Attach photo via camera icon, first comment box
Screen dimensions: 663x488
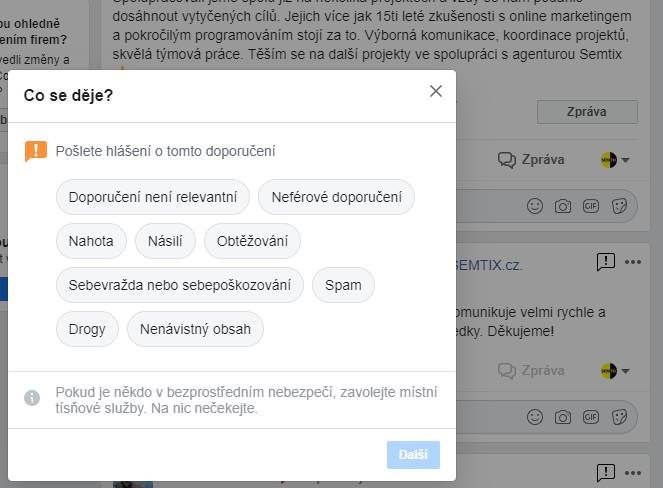(563, 206)
